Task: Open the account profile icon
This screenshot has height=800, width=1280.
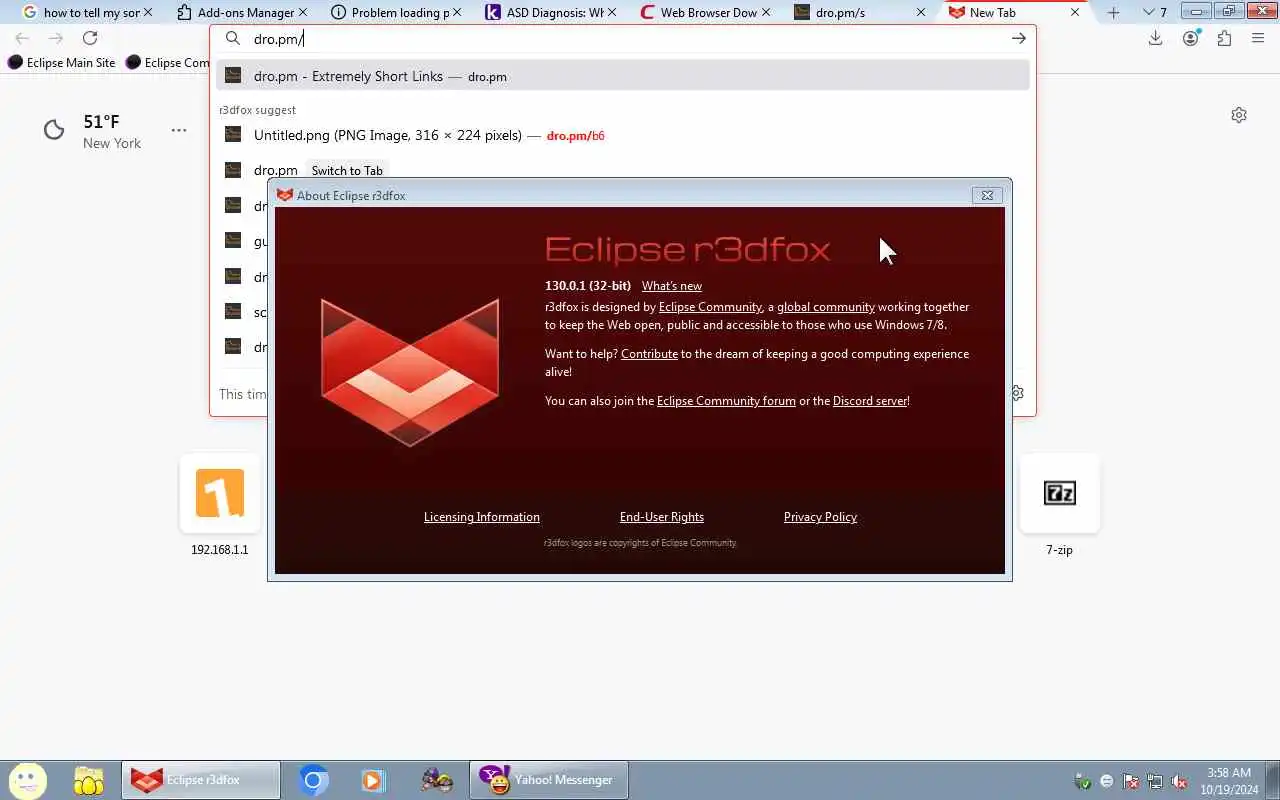Action: click(x=1190, y=38)
